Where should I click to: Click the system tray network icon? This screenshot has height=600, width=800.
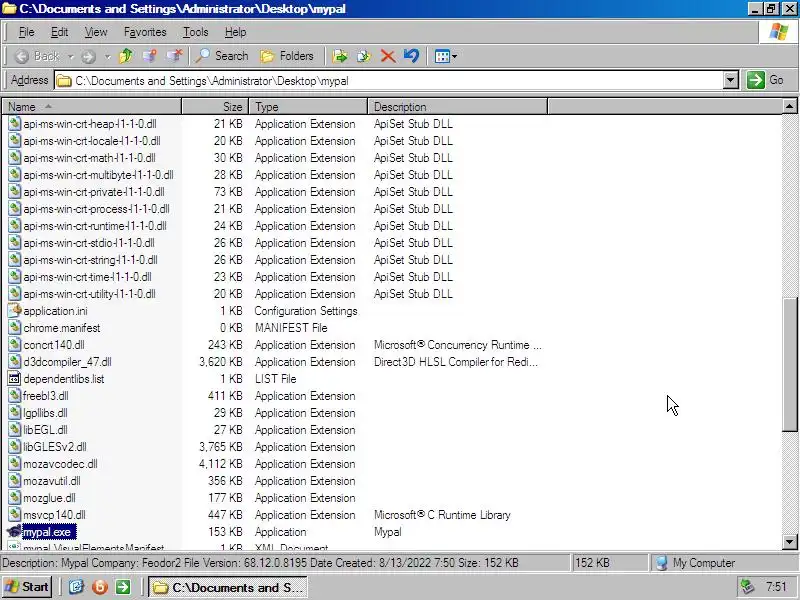pos(747,586)
